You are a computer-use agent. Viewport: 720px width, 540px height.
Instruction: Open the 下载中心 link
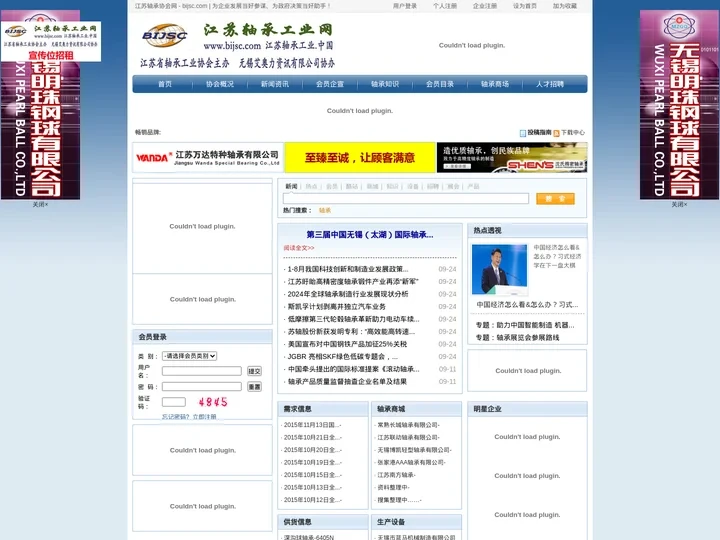click(573, 132)
